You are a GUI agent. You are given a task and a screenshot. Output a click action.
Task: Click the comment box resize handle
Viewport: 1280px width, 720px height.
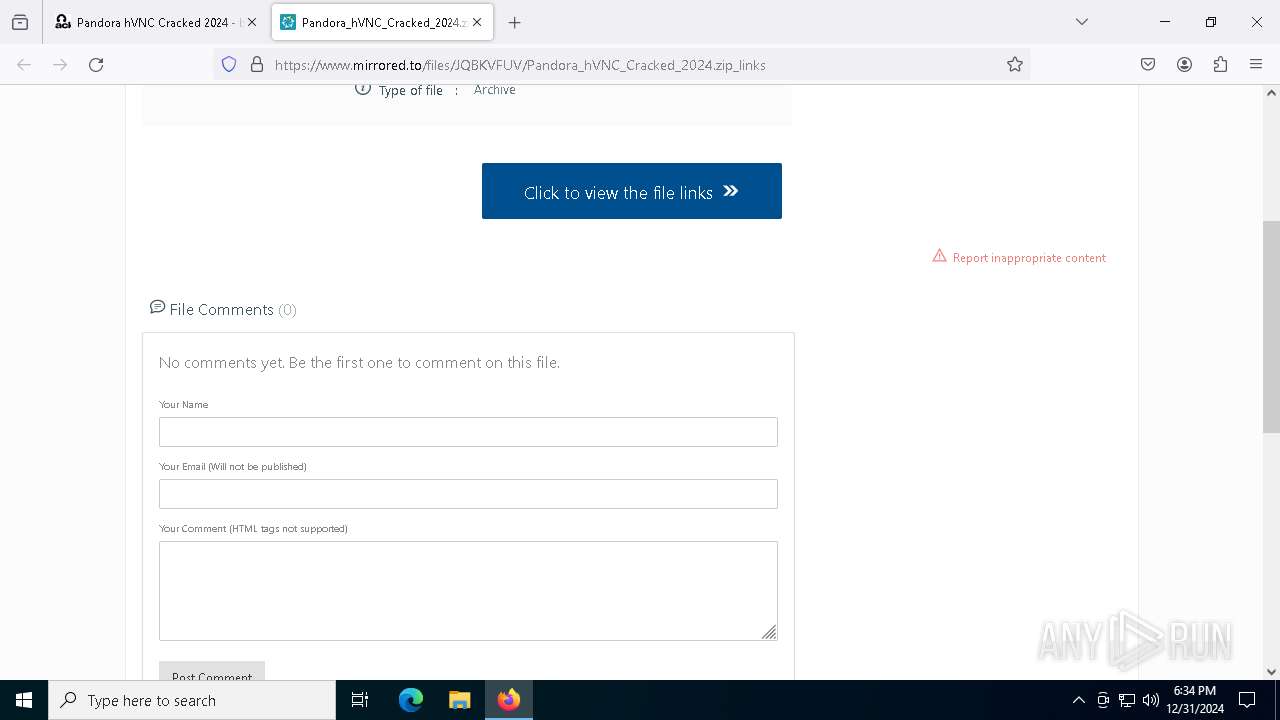pyautogui.click(x=769, y=632)
